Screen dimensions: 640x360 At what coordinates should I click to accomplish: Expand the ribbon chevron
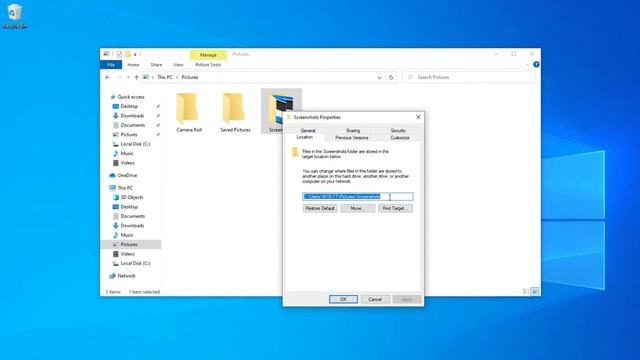pos(527,64)
